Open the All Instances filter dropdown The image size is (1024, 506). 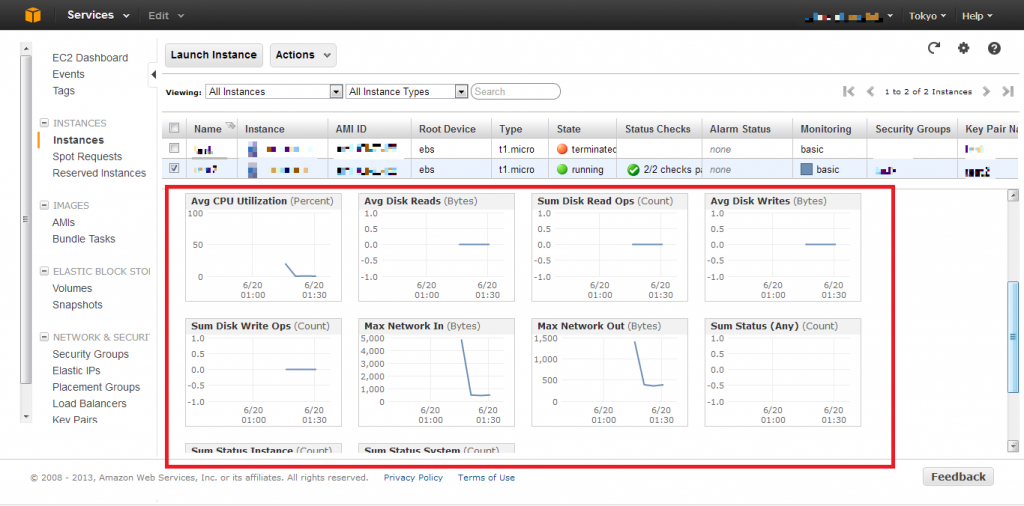(274, 91)
